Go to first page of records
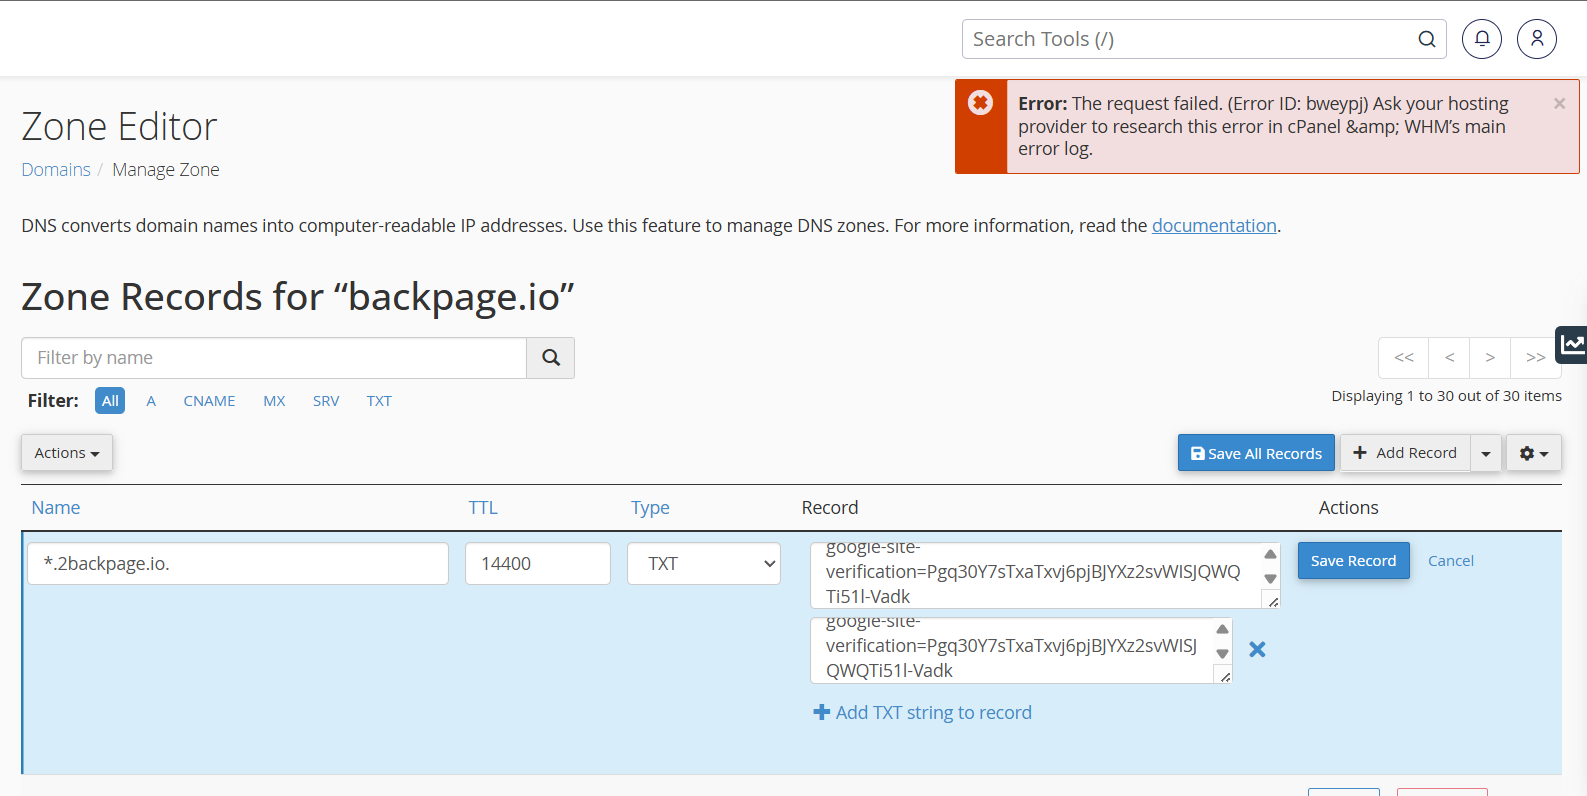 pyautogui.click(x=1404, y=358)
